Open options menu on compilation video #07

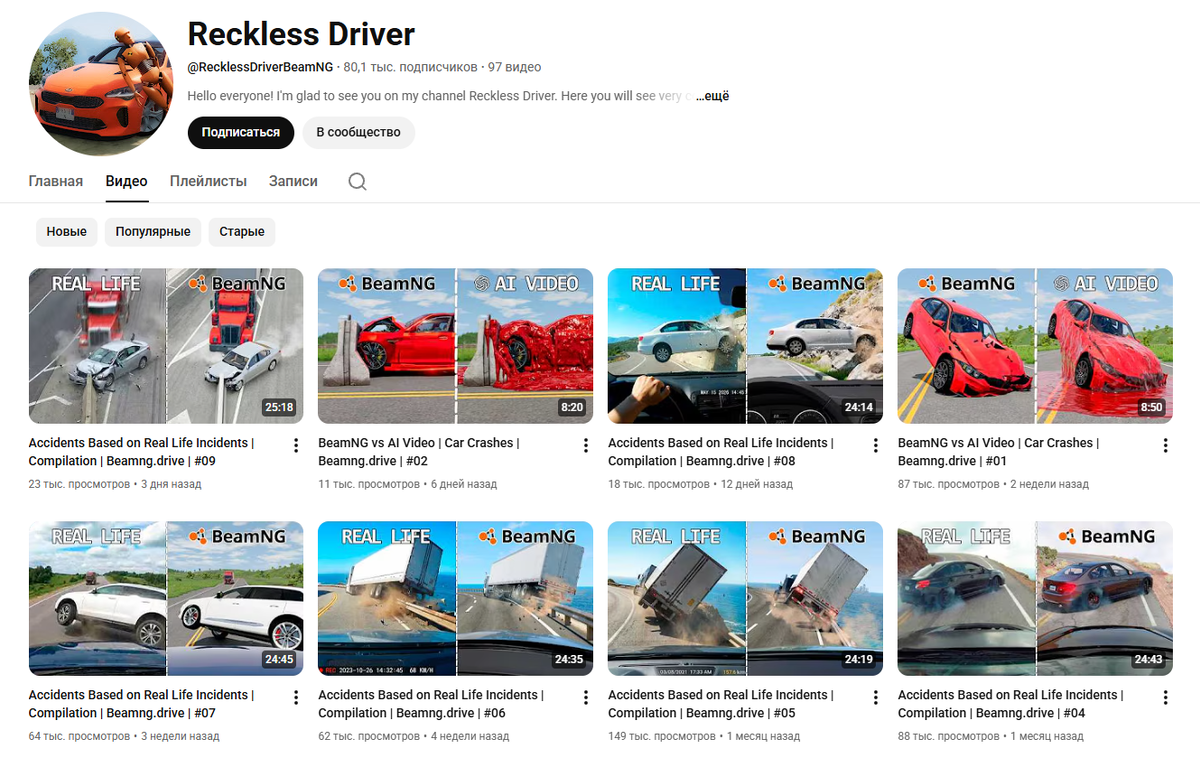click(x=295, y=697)
